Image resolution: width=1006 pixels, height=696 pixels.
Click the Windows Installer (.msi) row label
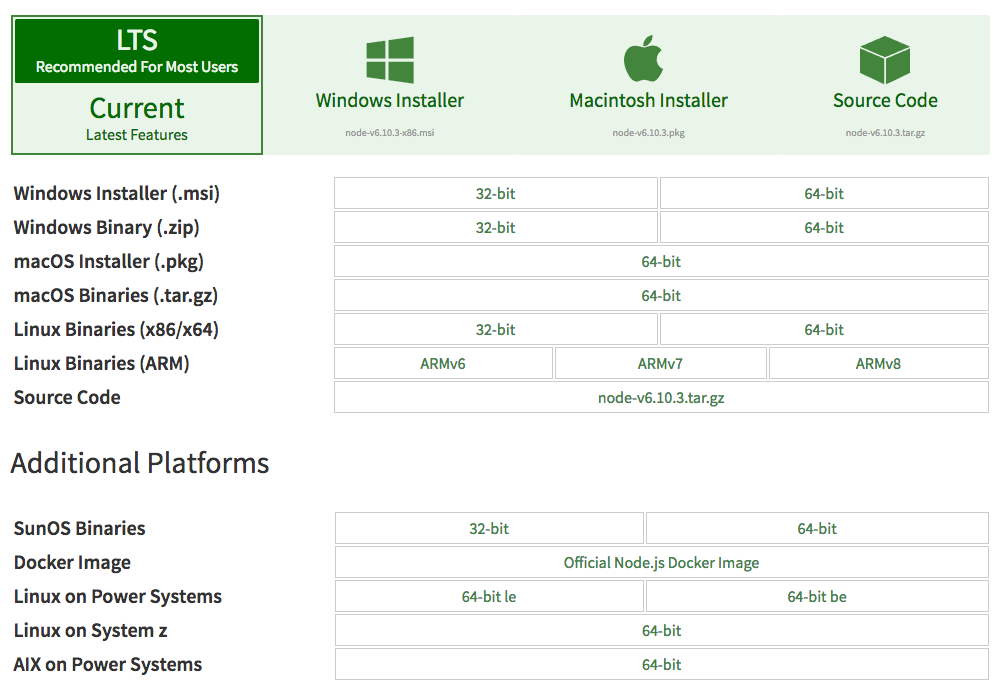pyautogui.click(x=117, y=193)
